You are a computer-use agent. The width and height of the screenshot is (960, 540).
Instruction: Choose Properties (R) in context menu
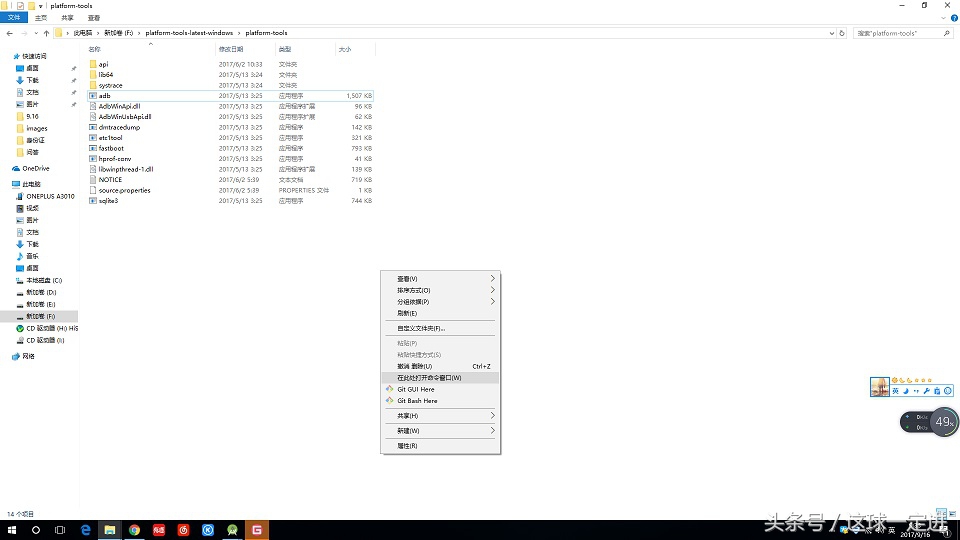point(440,446)
